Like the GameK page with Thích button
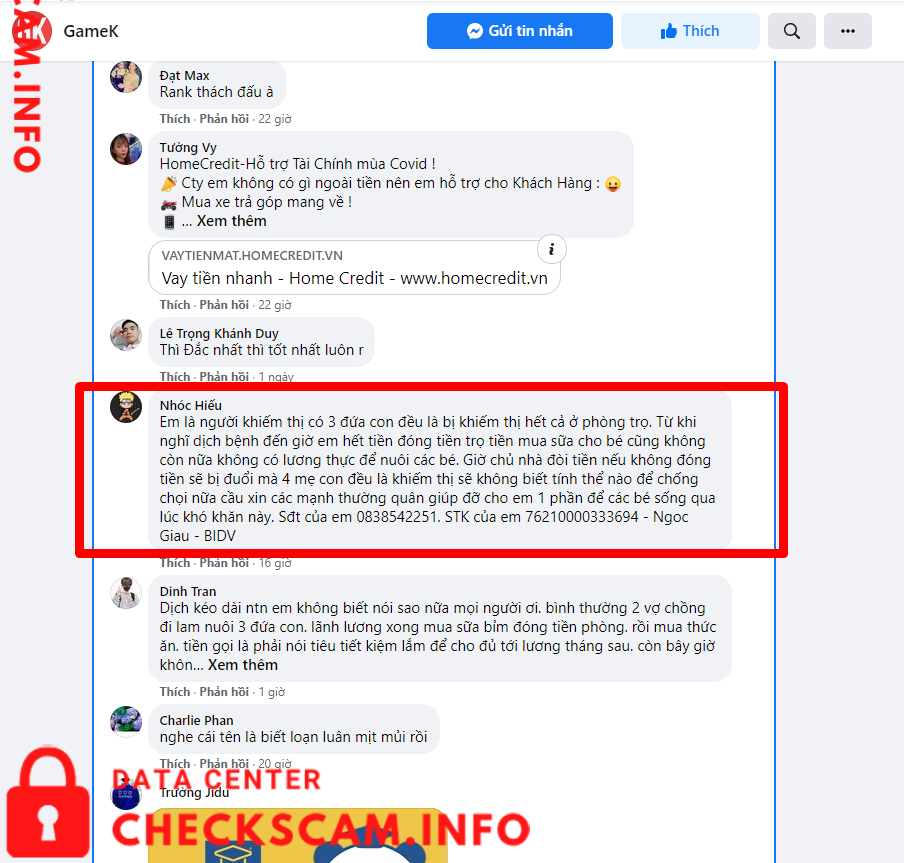This screenshot has height=863, width=904. pyautogui.click(x=690, y=31)
